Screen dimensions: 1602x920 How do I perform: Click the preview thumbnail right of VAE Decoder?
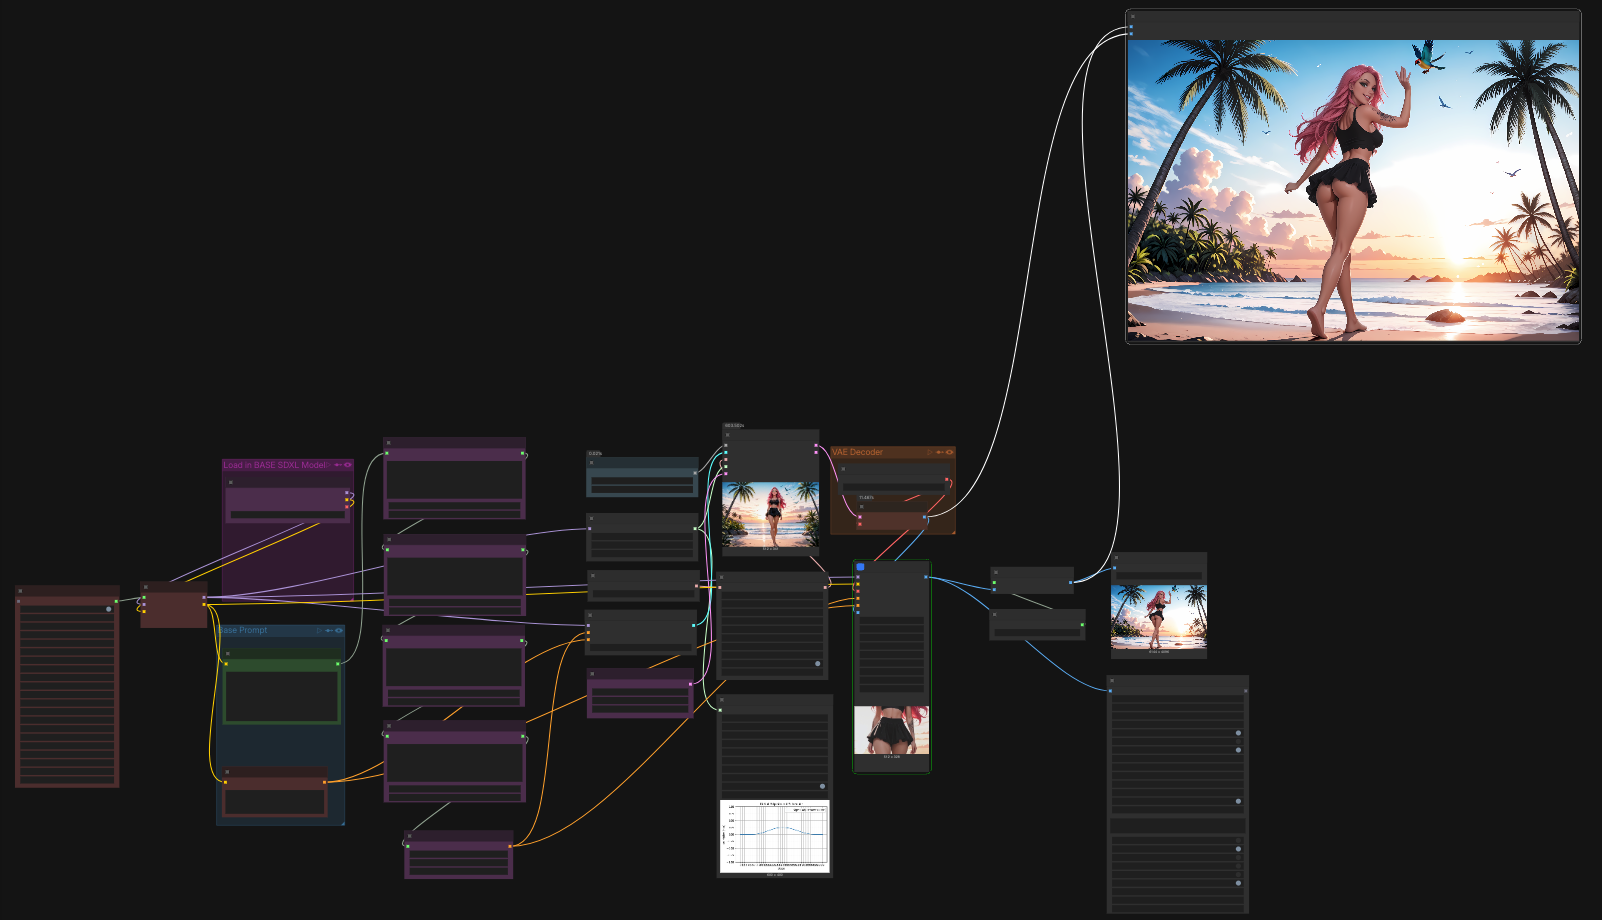click(1159, 617)
